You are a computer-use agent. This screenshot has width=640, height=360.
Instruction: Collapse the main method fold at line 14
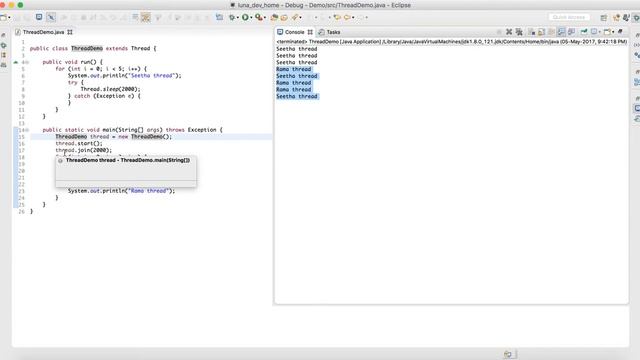coord(27,130)
